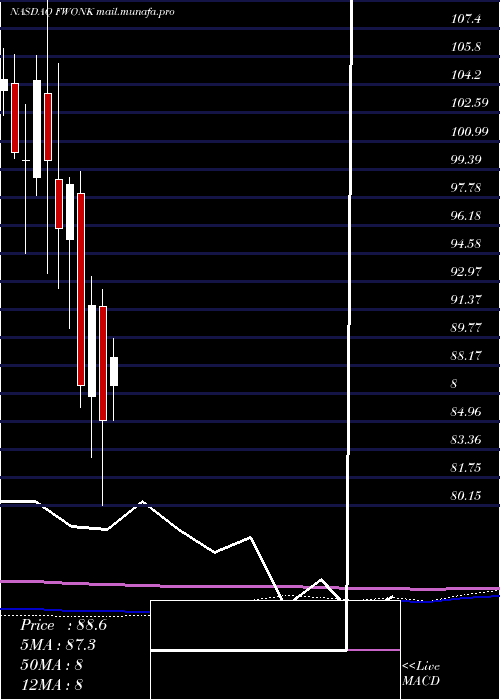
Task: Click the 100.99 price axis label
Action: click(x=469, y=131)
